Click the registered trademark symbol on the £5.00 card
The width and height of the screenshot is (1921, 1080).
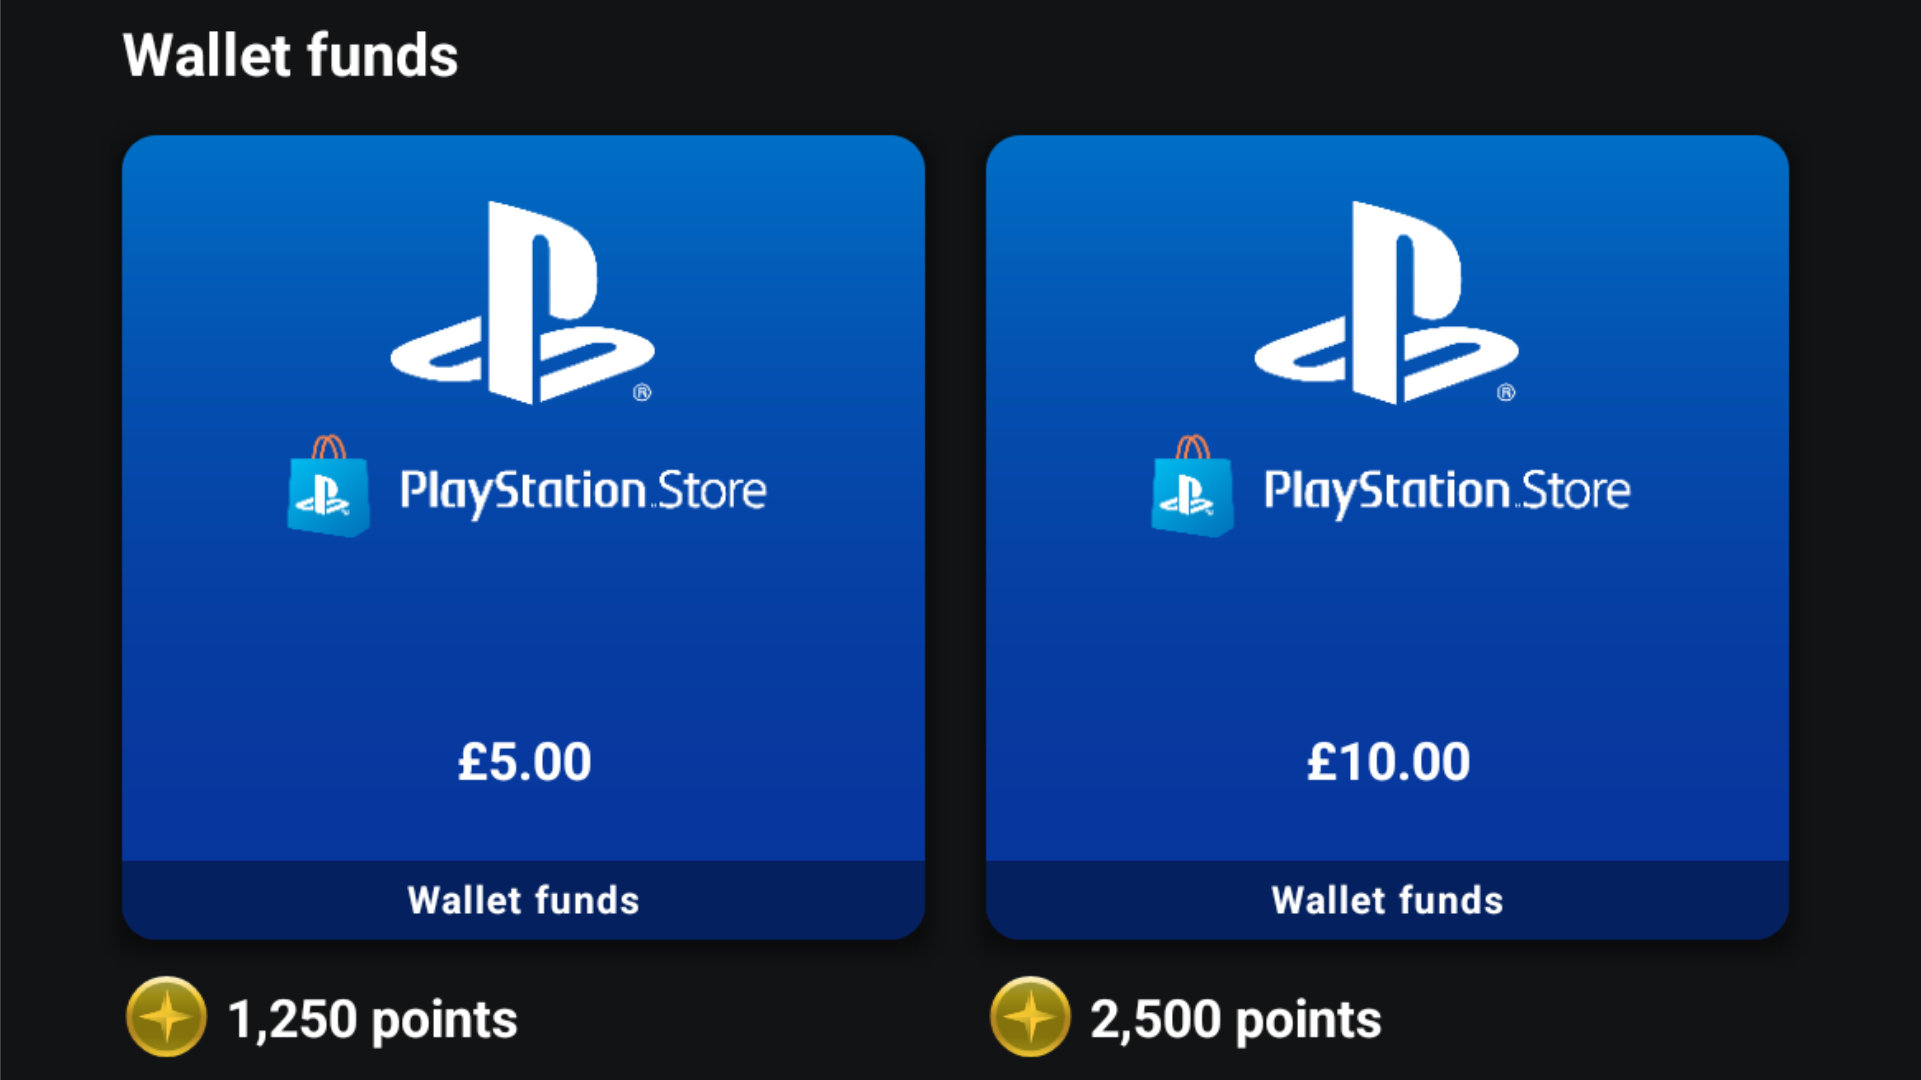coord(642,393)
